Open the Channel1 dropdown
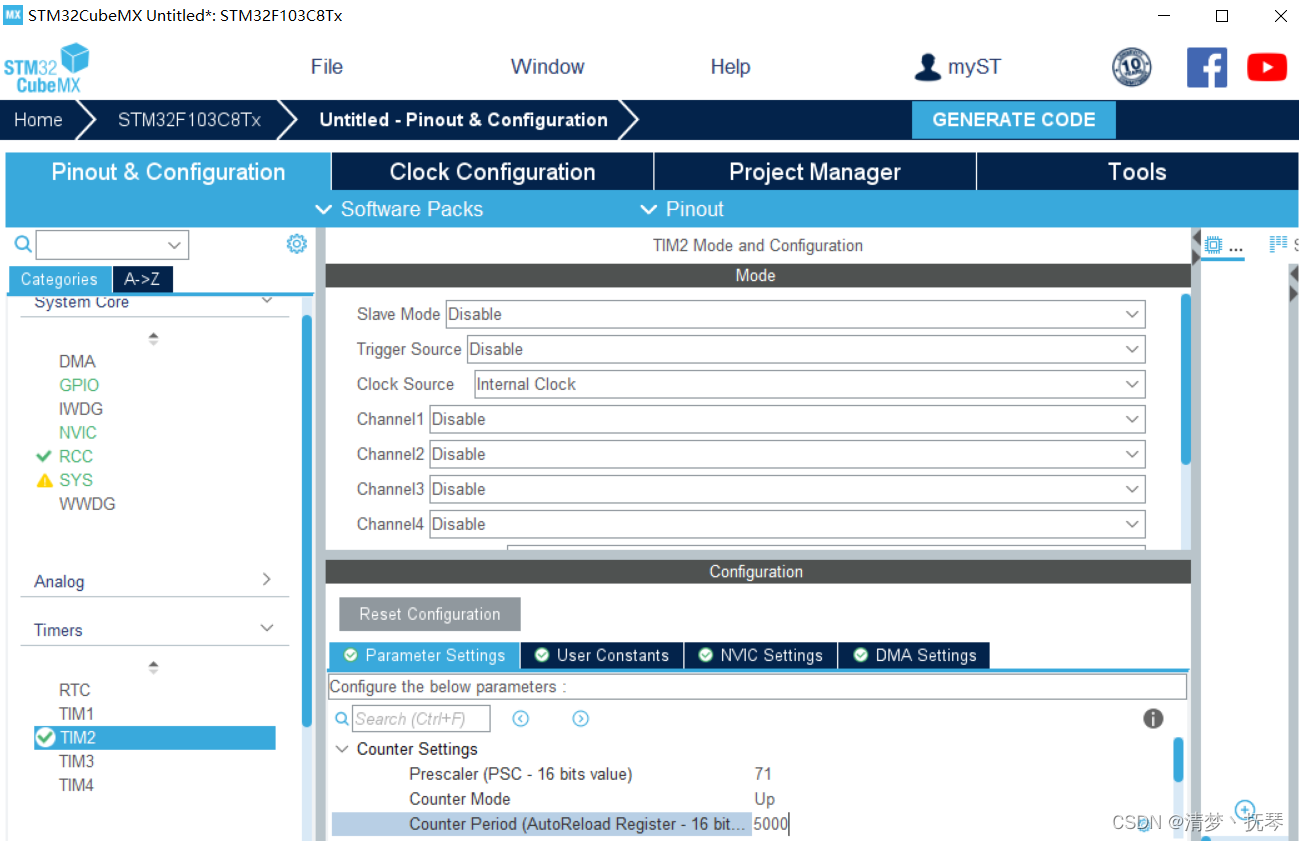Viewport: 1299px width, 841px height. pyautogui.click(x=787, y=419)
